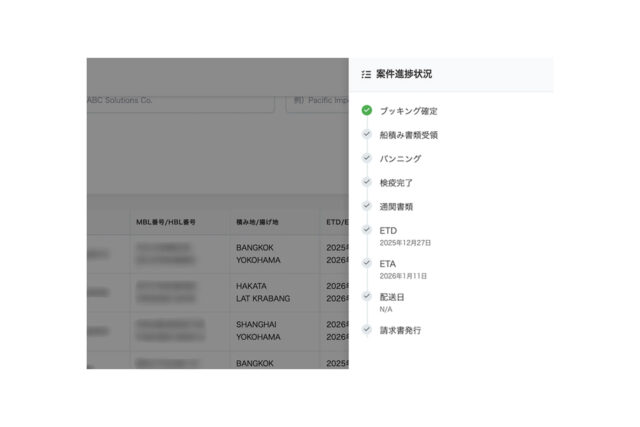Select the 請求書発行 step label
The width and height of the screenshot is (640, 427).
click(x=400, y=330)
